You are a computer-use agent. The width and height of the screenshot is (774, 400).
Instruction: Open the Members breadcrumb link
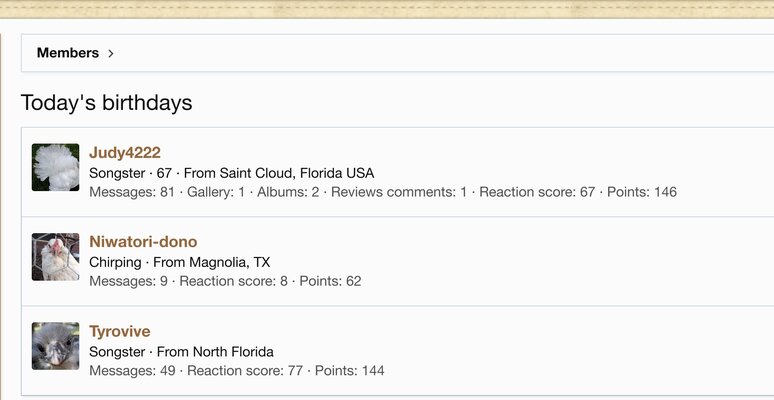pyautogui.click(x=68, y=53)
